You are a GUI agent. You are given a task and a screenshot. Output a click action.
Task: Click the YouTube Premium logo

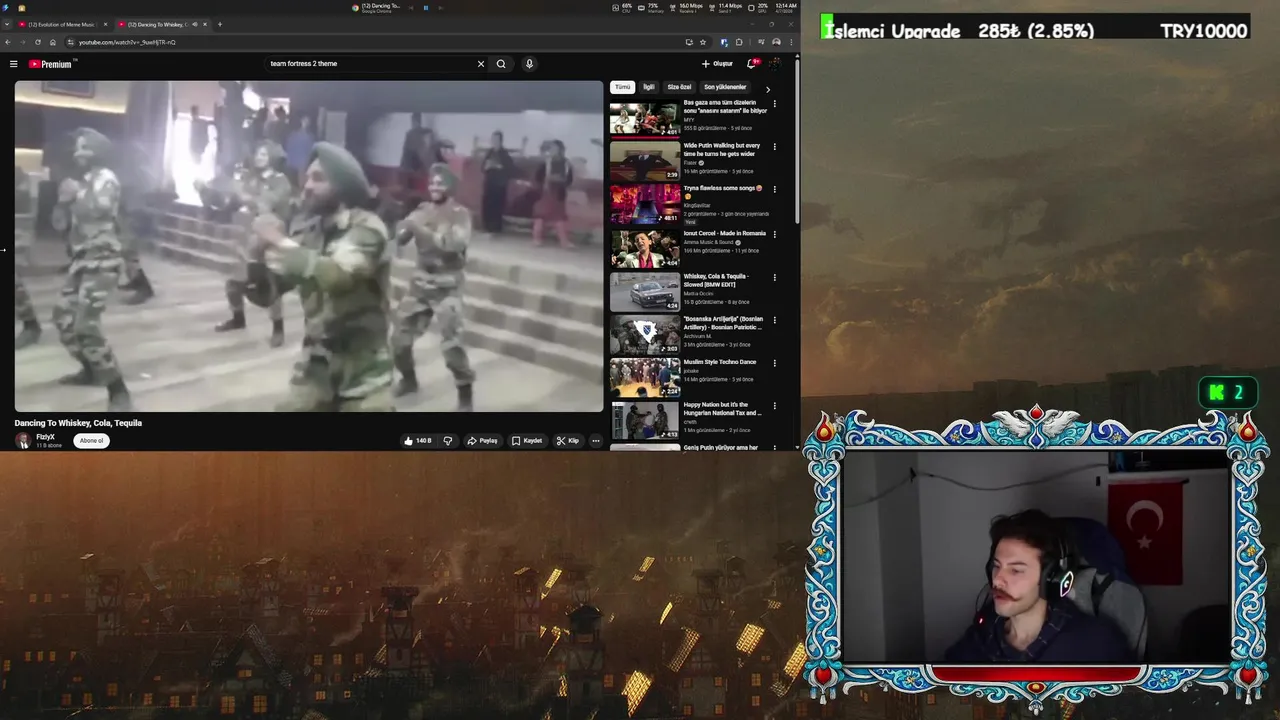click(51, 64)
